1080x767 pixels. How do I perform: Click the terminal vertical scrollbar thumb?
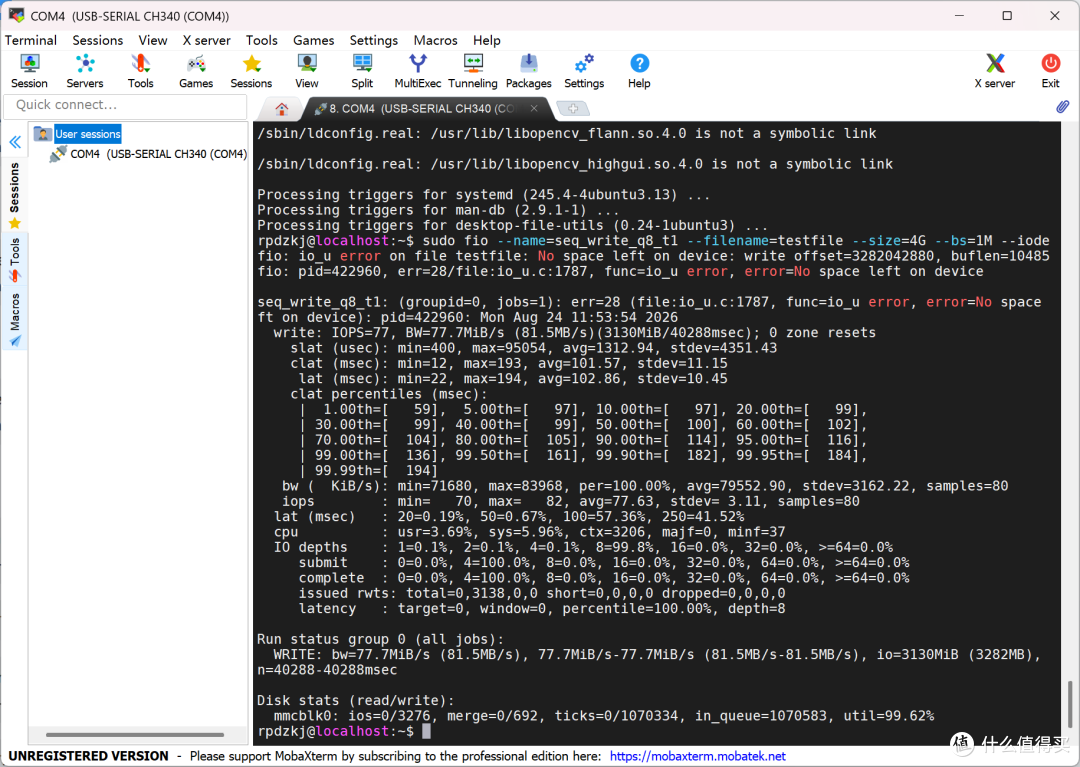[x=1069, y=704]
